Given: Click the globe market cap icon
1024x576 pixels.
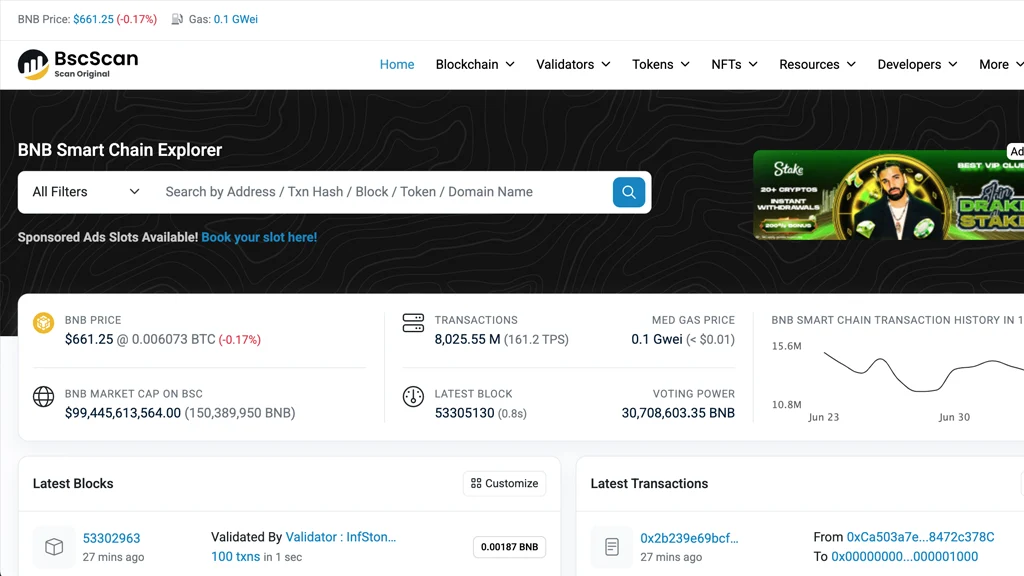Looking at the screenshot, I should tap(44, 396).
